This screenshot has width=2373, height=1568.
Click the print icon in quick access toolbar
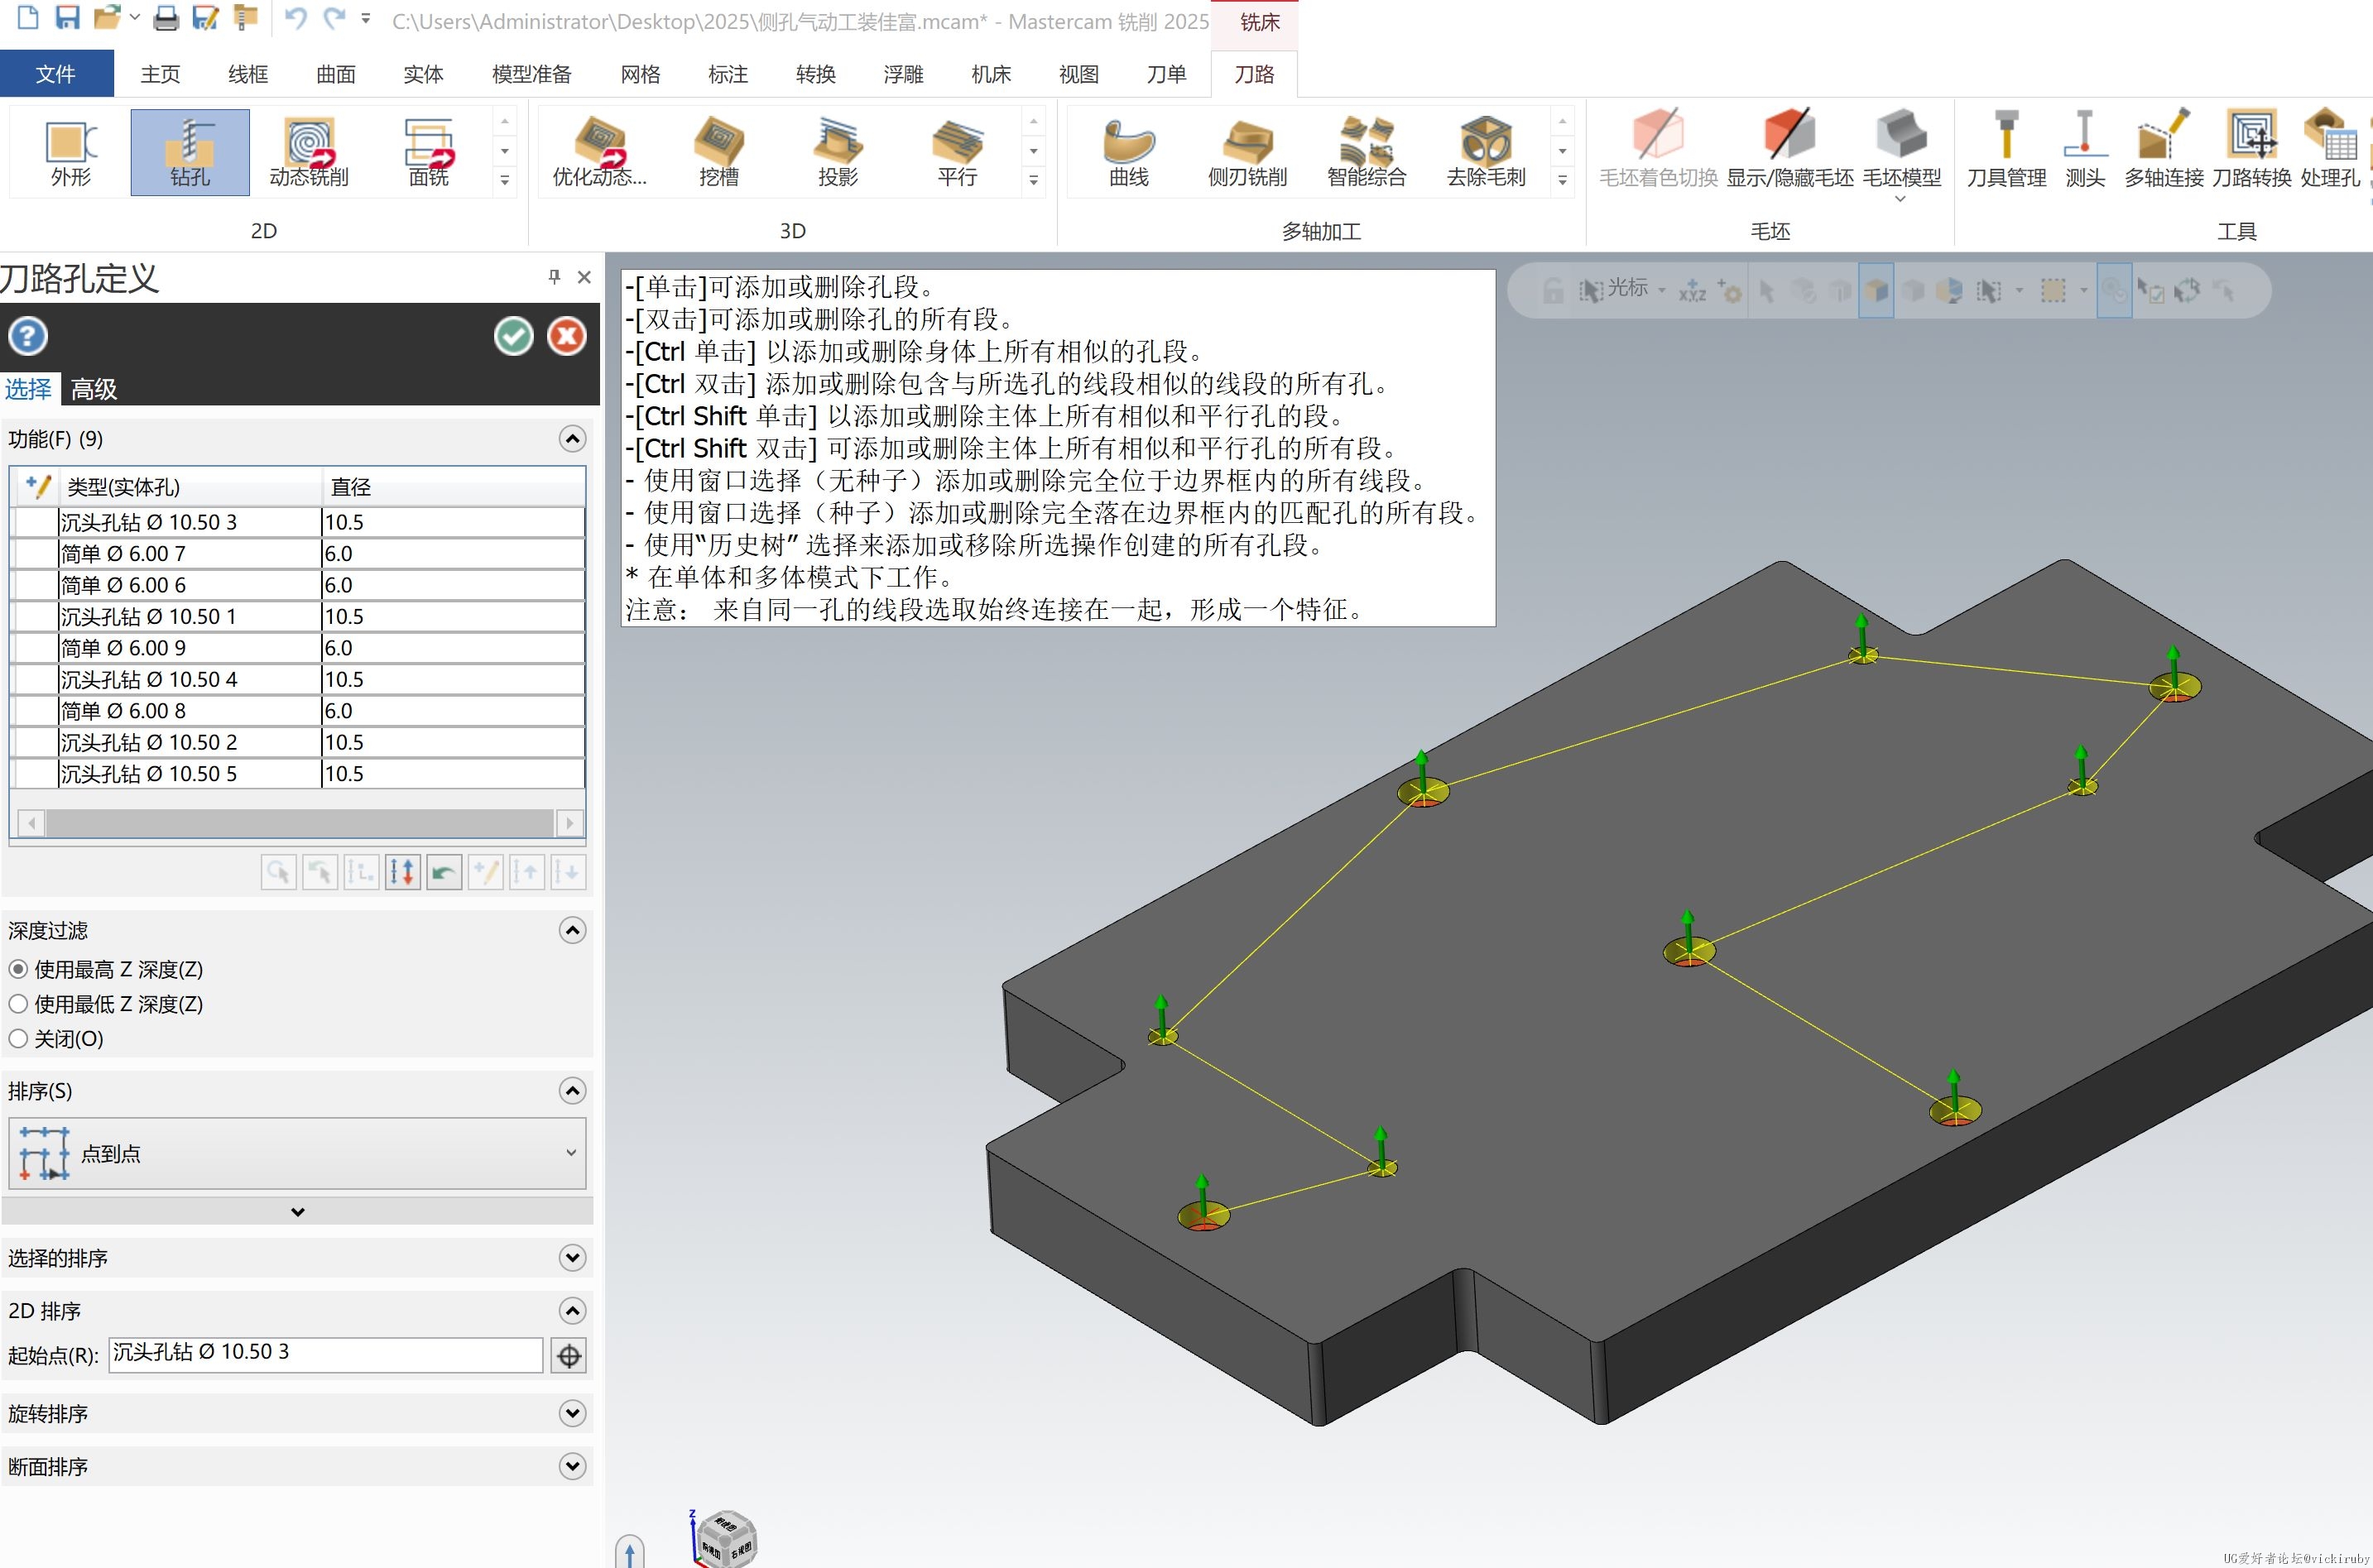[x=166, y=18]
